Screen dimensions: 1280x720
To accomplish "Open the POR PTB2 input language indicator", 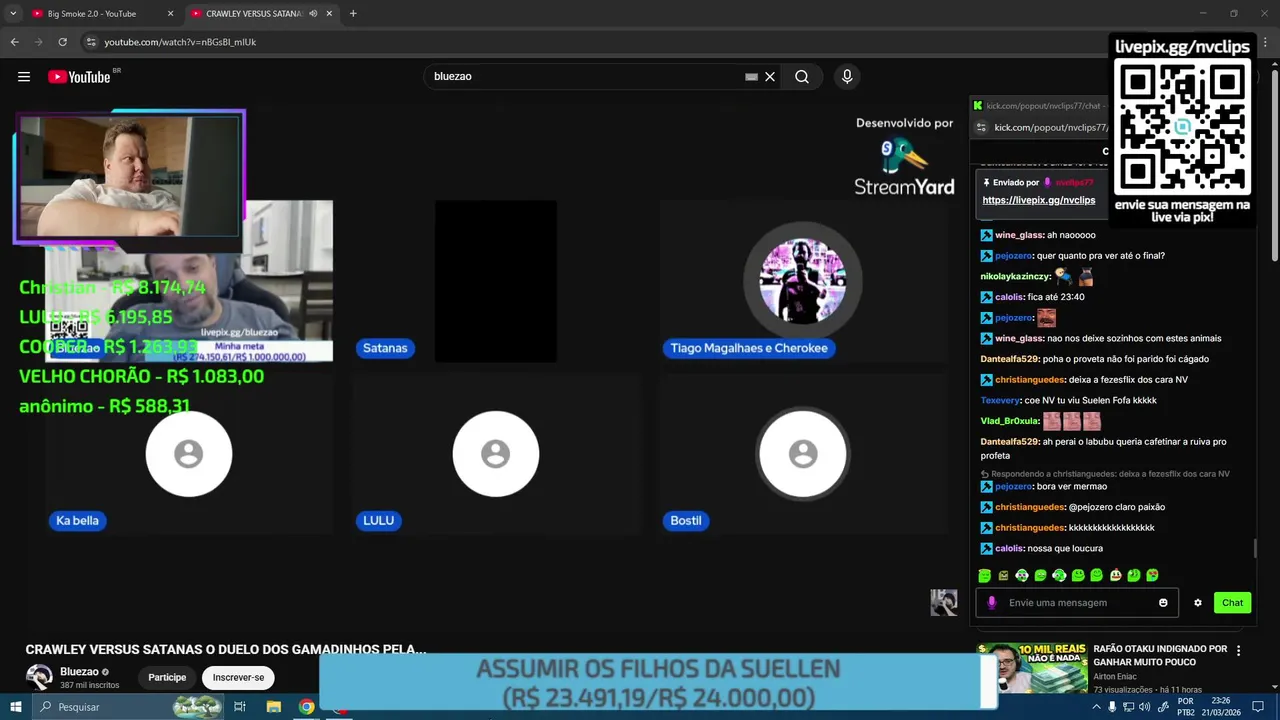I will (x=1186, y=707).
